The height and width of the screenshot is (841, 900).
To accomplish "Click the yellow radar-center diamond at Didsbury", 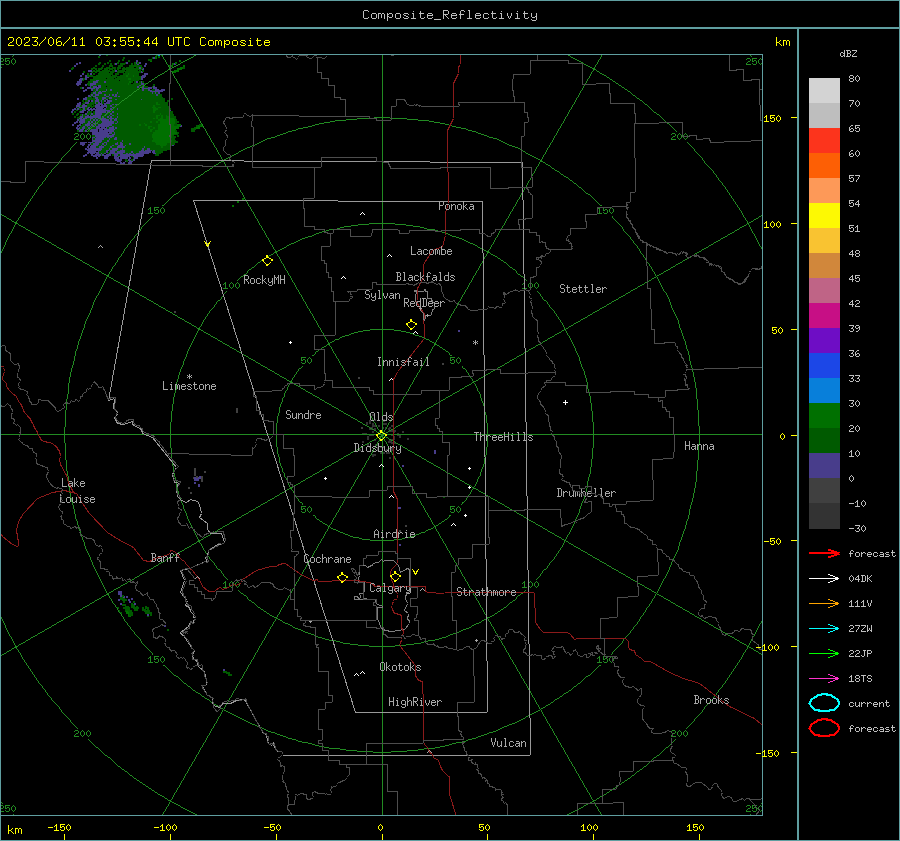I will click(x=381, y=435).
